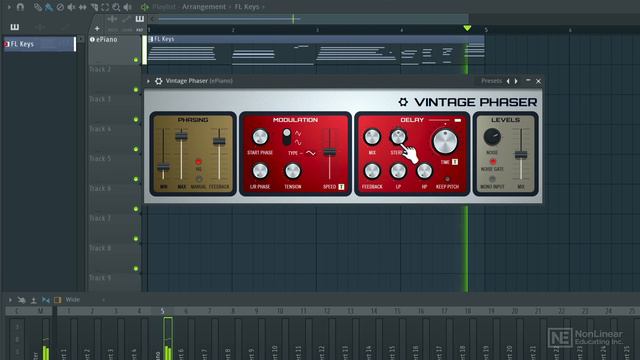Click the Delay Time large knob

pyautogui.click(x=445, y=142)
